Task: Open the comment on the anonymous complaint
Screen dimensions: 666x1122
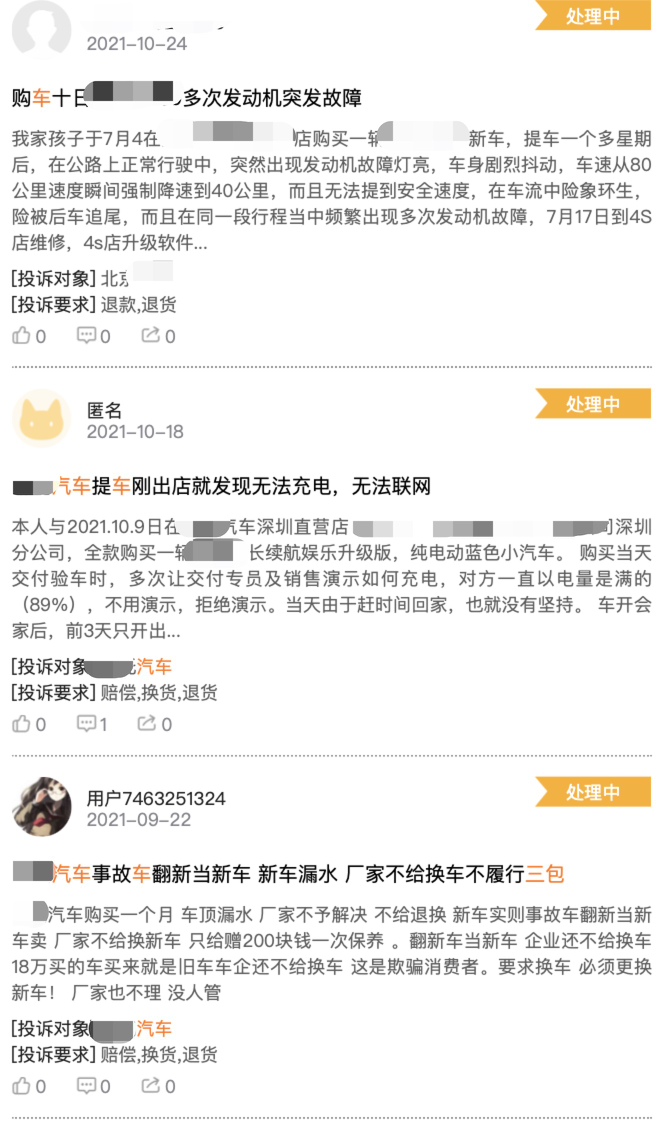Action: click(92, 724)
